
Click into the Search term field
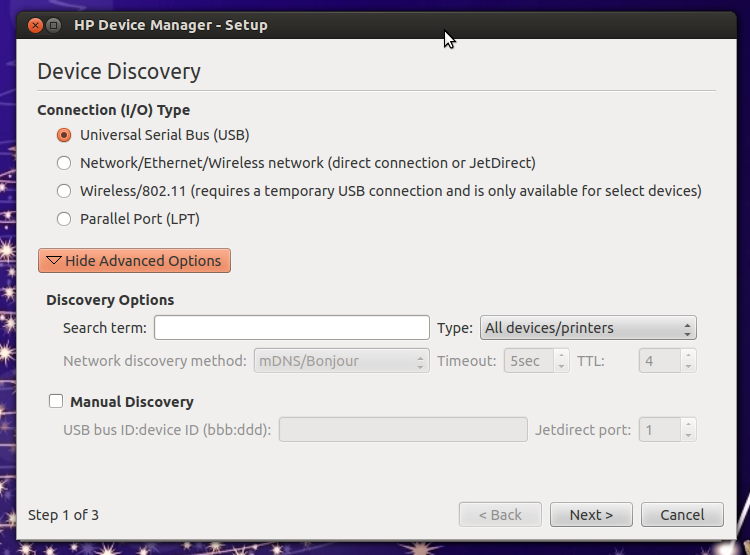click(292, 328)
